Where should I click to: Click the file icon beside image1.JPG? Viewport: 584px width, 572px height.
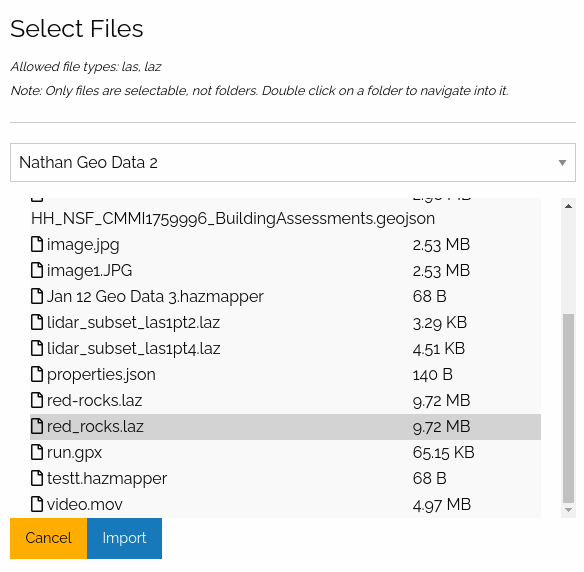(36, 270)
